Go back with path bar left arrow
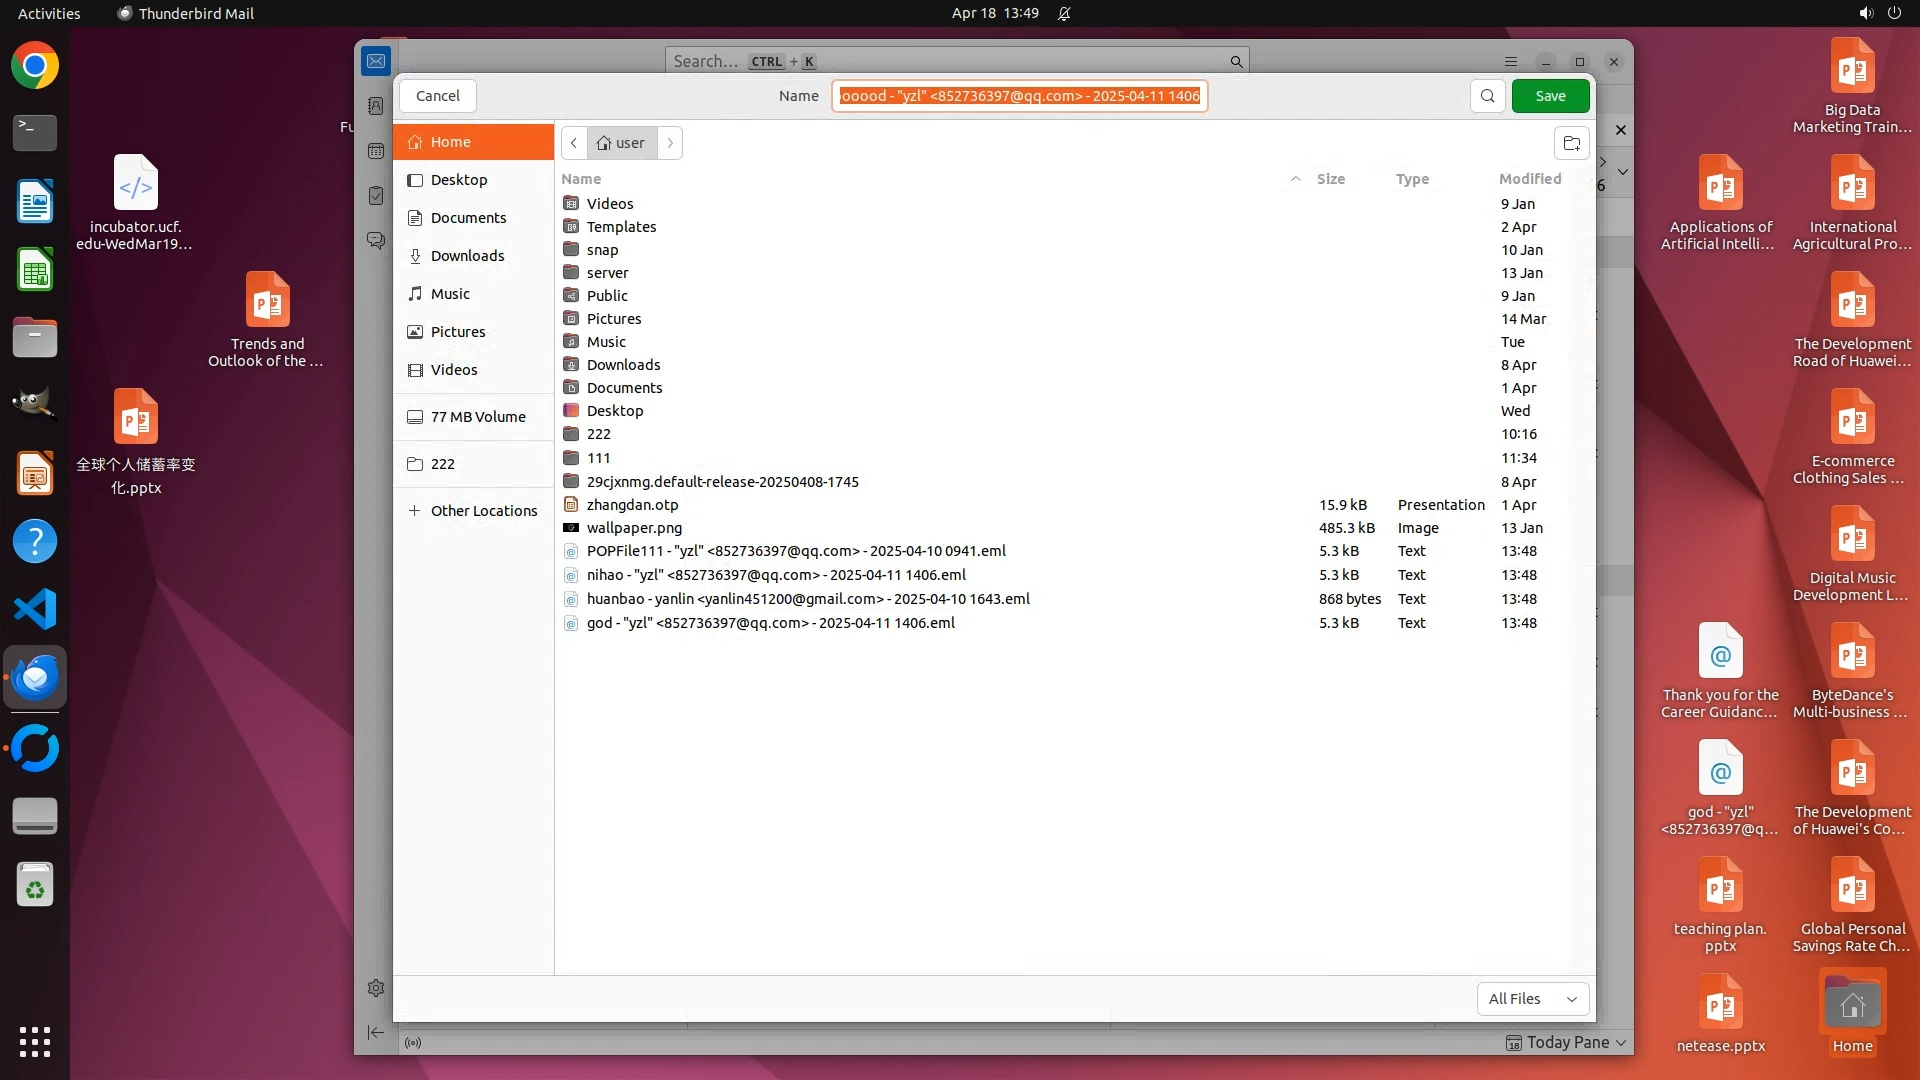The width and height of the screenshot is (1920, 1080). click(574, 143)
